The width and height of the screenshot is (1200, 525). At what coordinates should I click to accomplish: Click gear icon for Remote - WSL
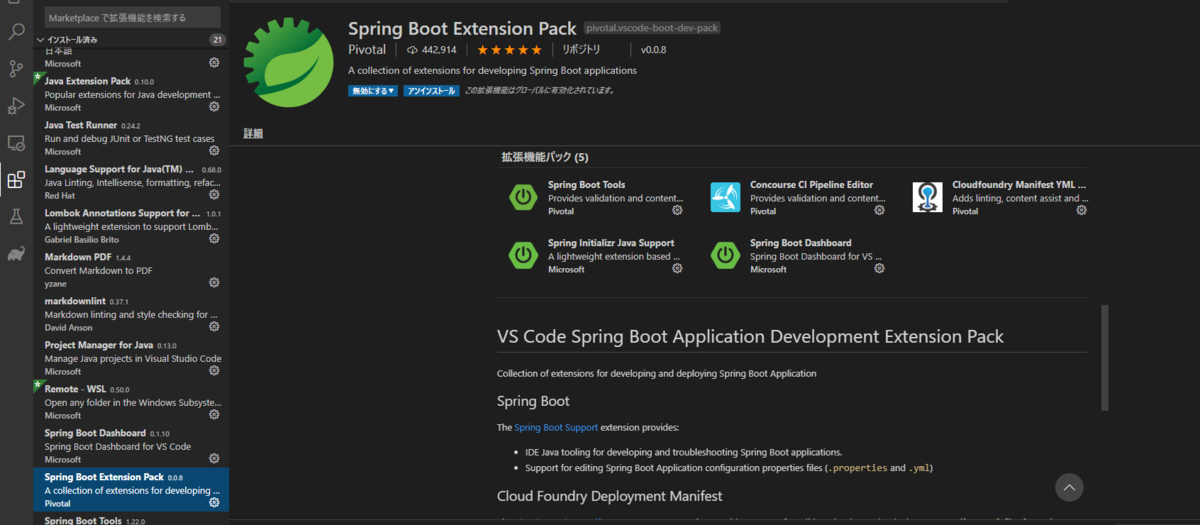click(214, 415)
